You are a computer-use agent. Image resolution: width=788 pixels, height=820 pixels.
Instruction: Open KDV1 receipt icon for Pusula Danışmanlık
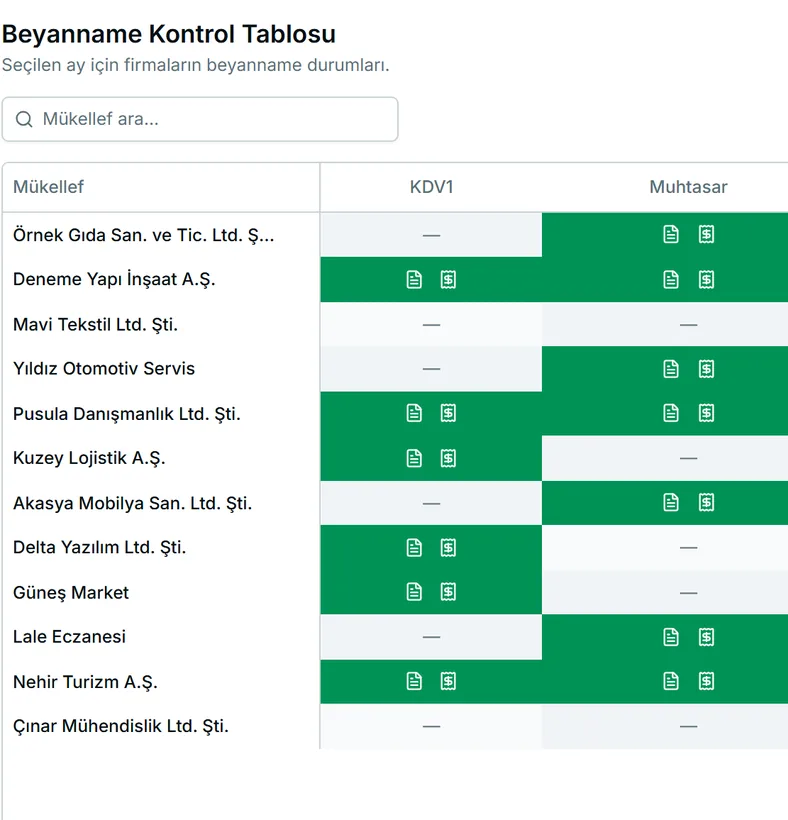coord(448,413)
